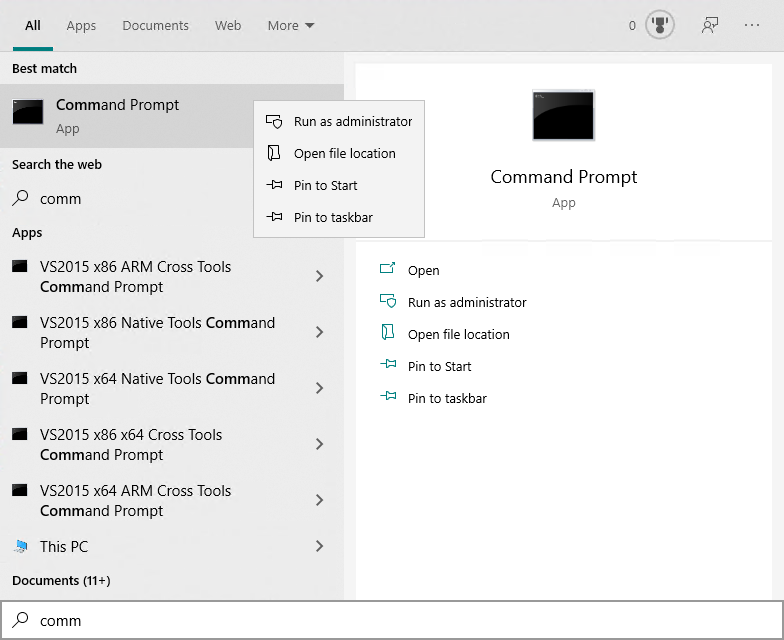The width and height of the screenshot is (784, 640).
Task: Expand VS2015 x64 Native Tools chevron
Action: [x=319, y=389]
